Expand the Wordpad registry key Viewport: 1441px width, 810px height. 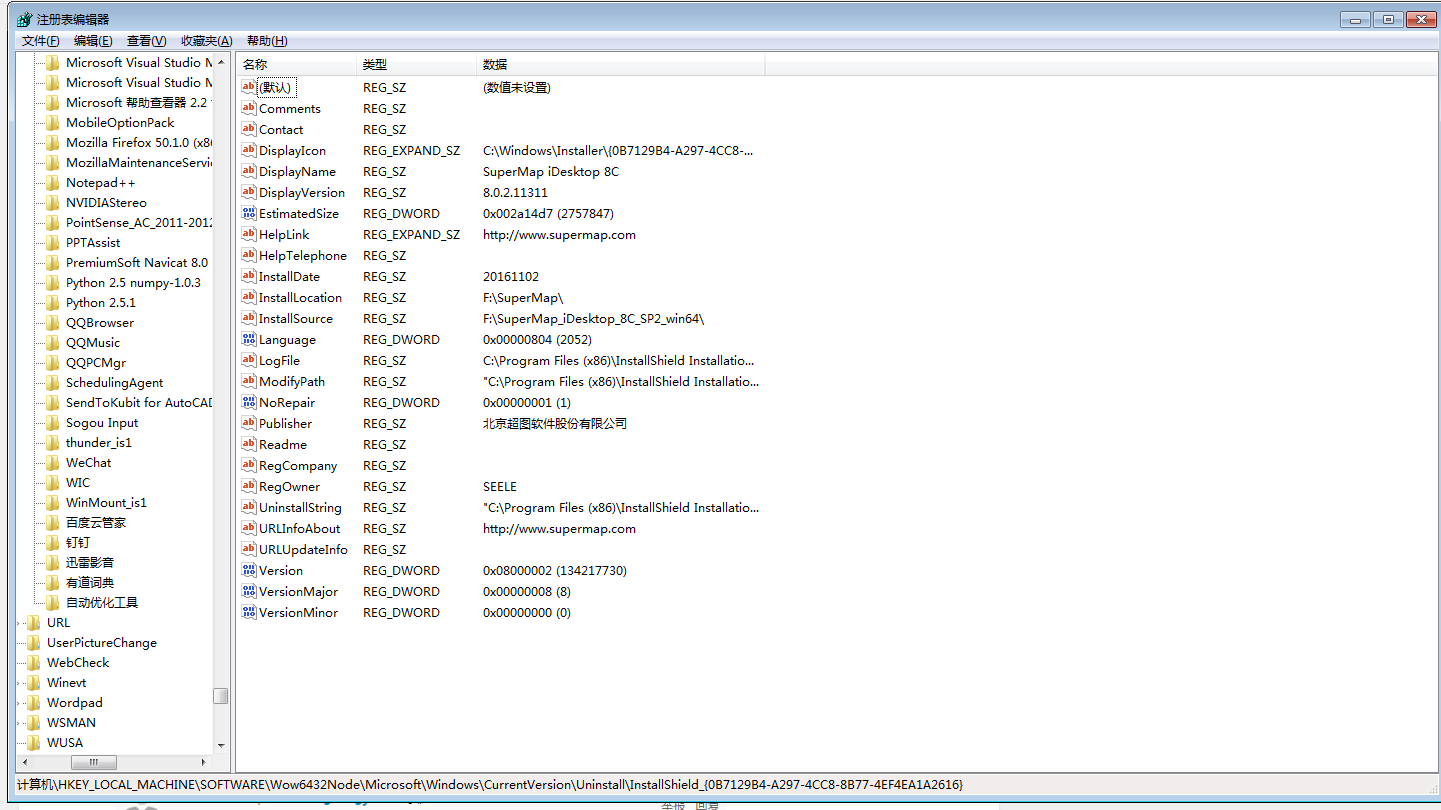point(20,703)
